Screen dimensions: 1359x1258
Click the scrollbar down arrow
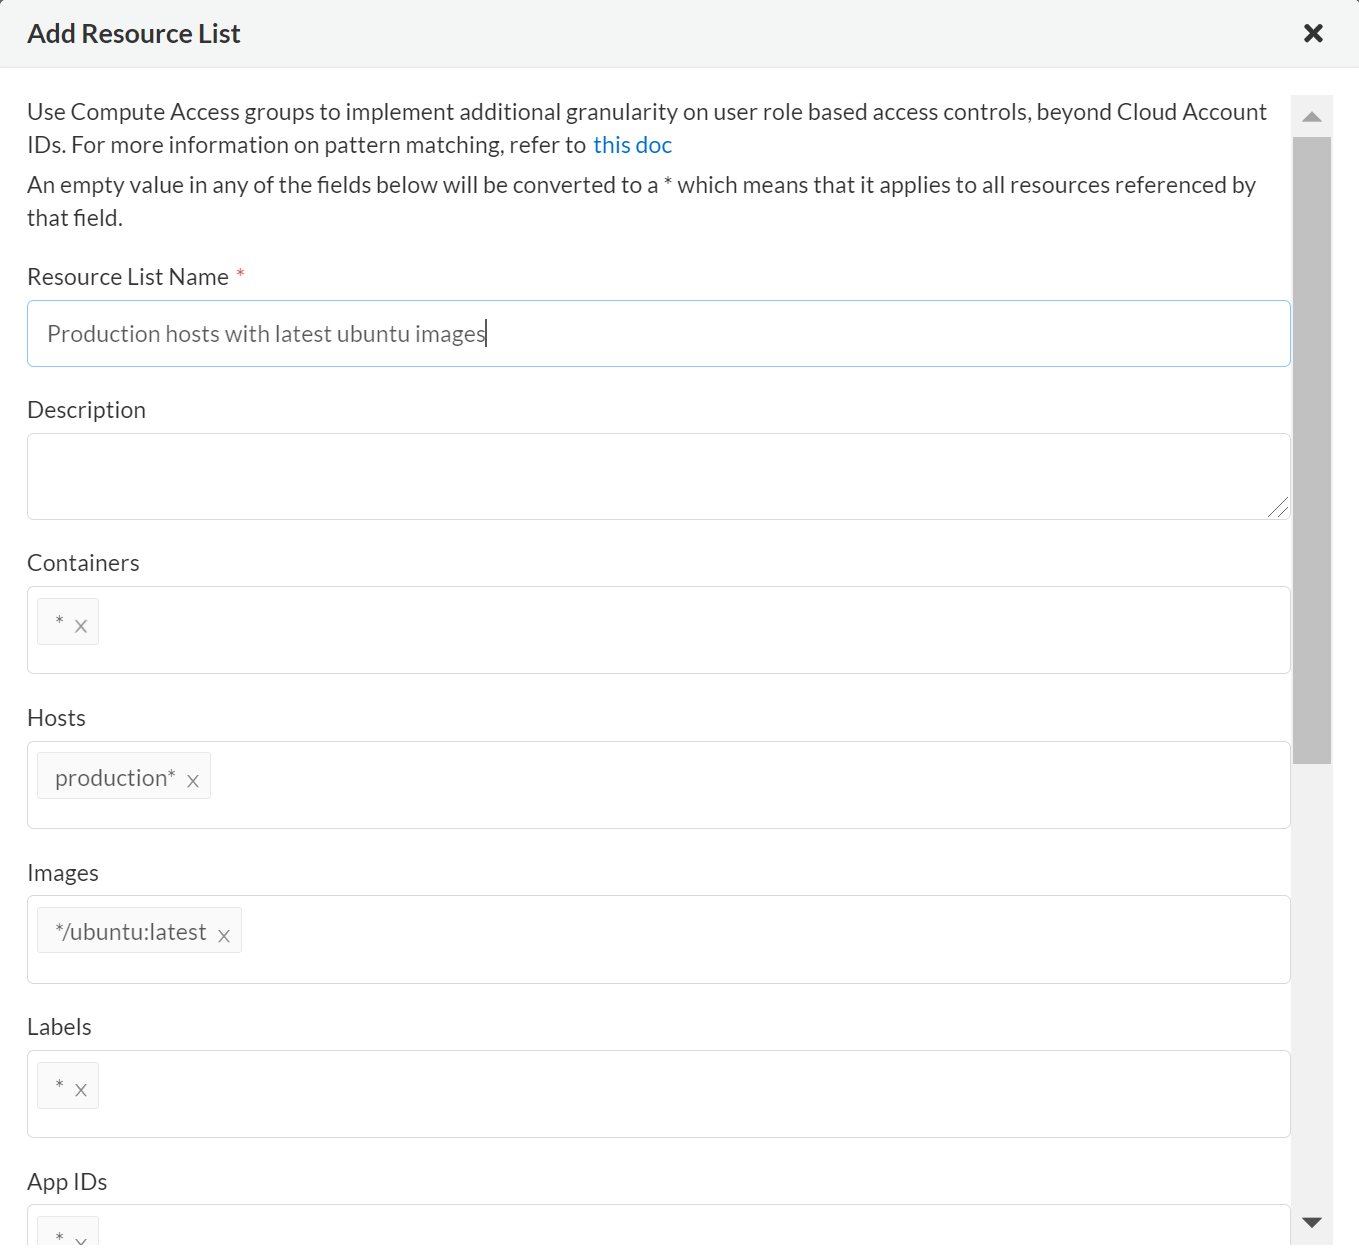tap(1312, 1223)
